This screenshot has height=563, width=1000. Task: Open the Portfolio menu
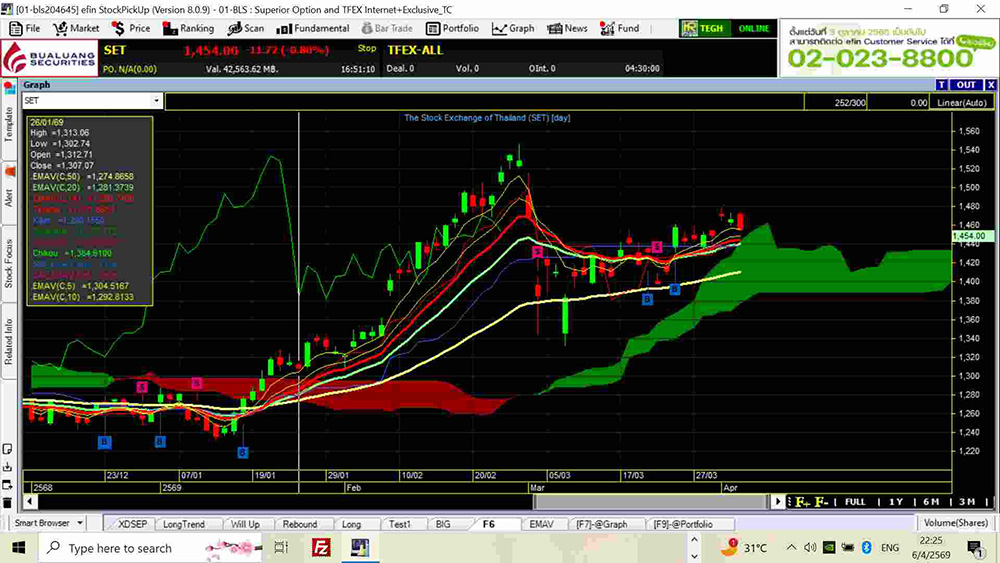[452, 28]
